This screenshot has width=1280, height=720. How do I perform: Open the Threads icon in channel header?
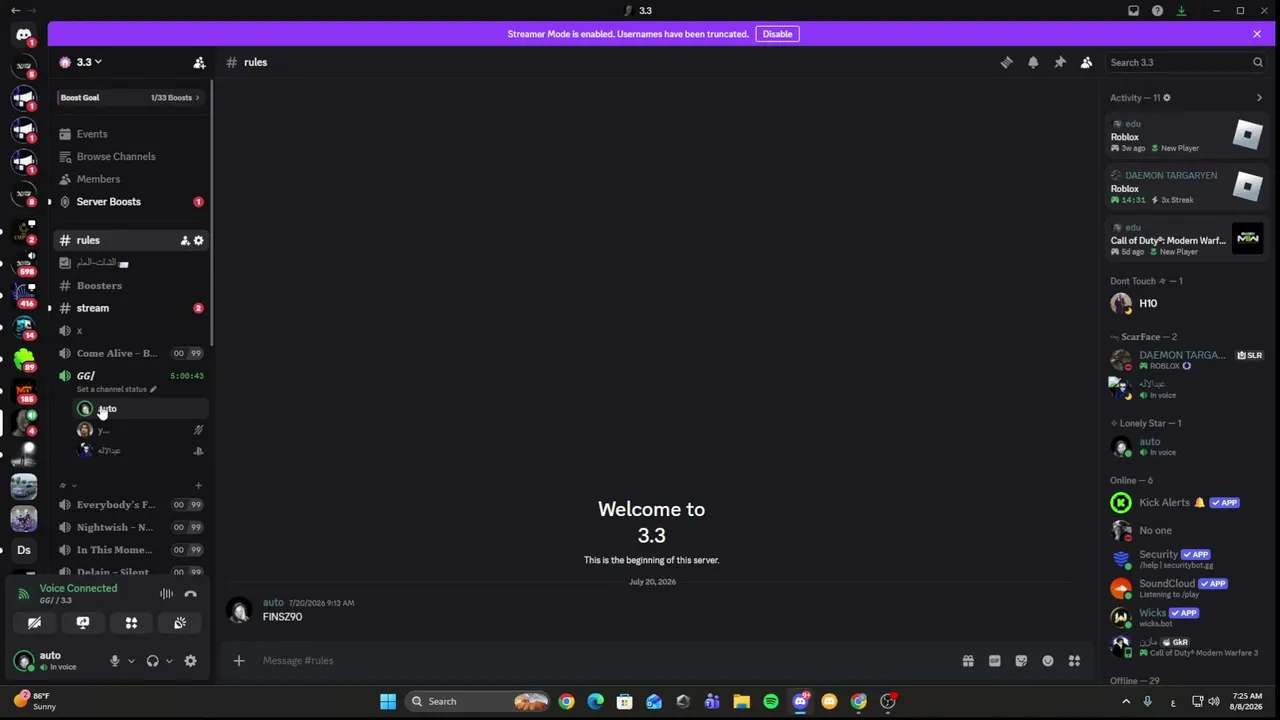point(1006,62)
